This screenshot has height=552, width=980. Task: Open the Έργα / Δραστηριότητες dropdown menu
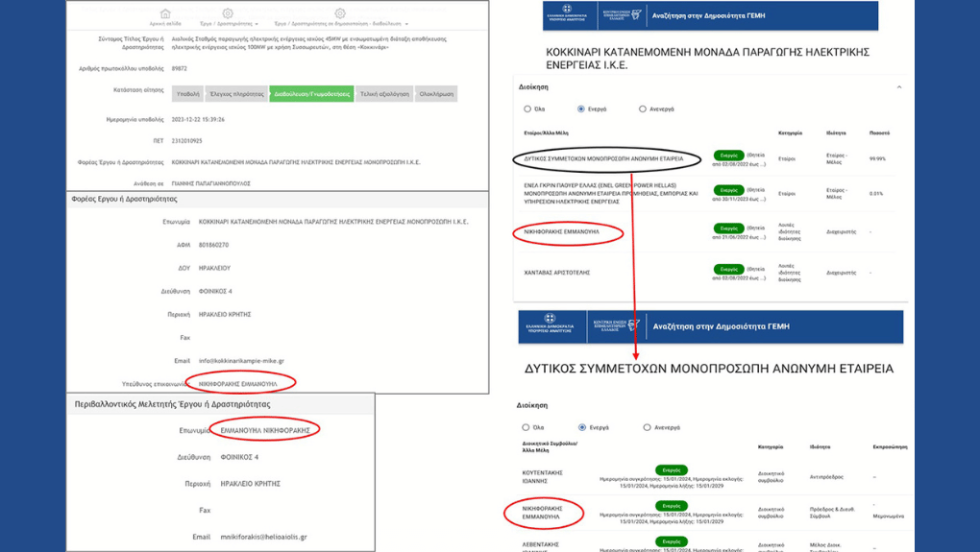(x=229, y=24)
